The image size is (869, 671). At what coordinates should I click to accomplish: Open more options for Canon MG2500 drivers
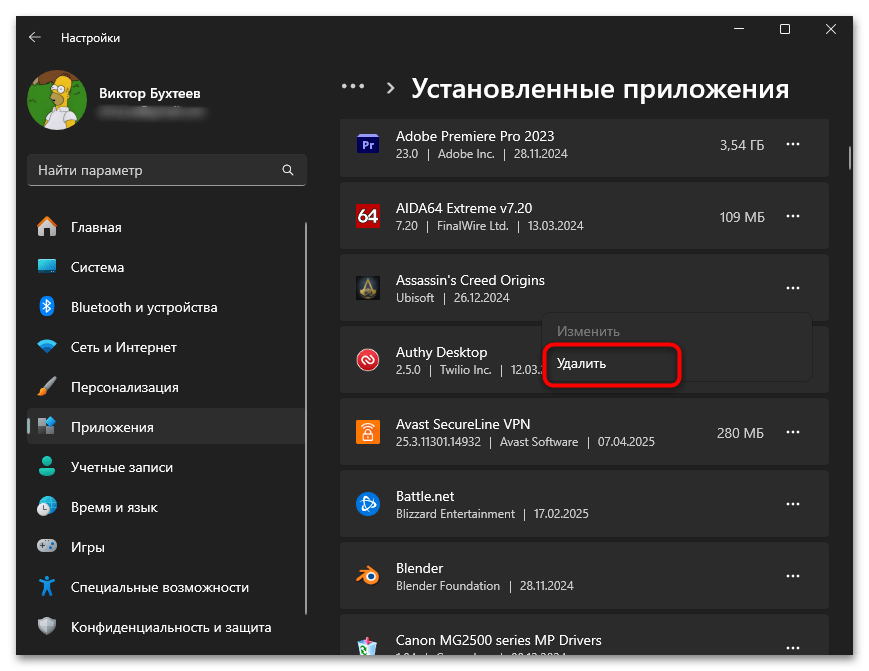pos(793,648)
